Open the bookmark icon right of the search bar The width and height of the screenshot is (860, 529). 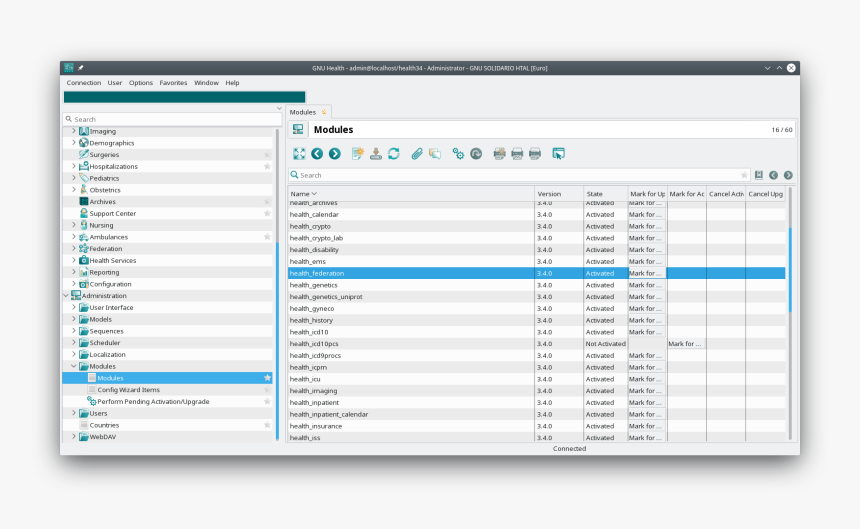[759, 175]
